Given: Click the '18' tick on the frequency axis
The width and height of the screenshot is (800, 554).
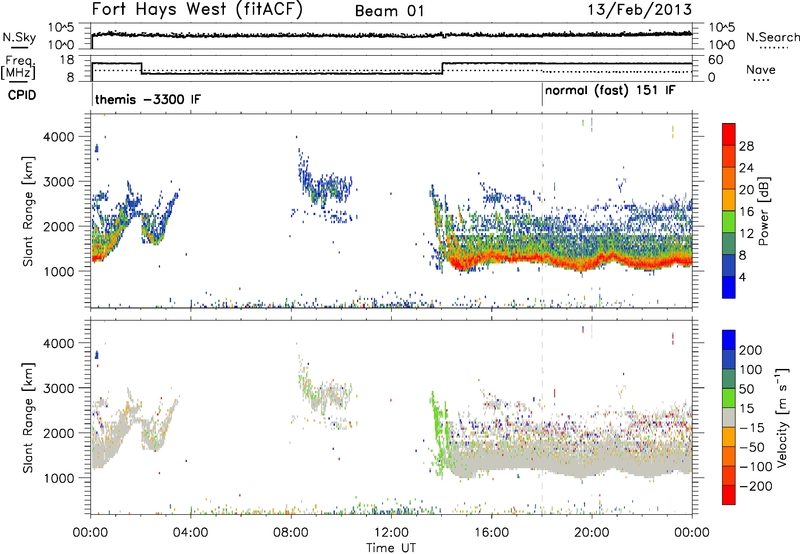Looking at the screenshot, I should click(x=67, y=60).
